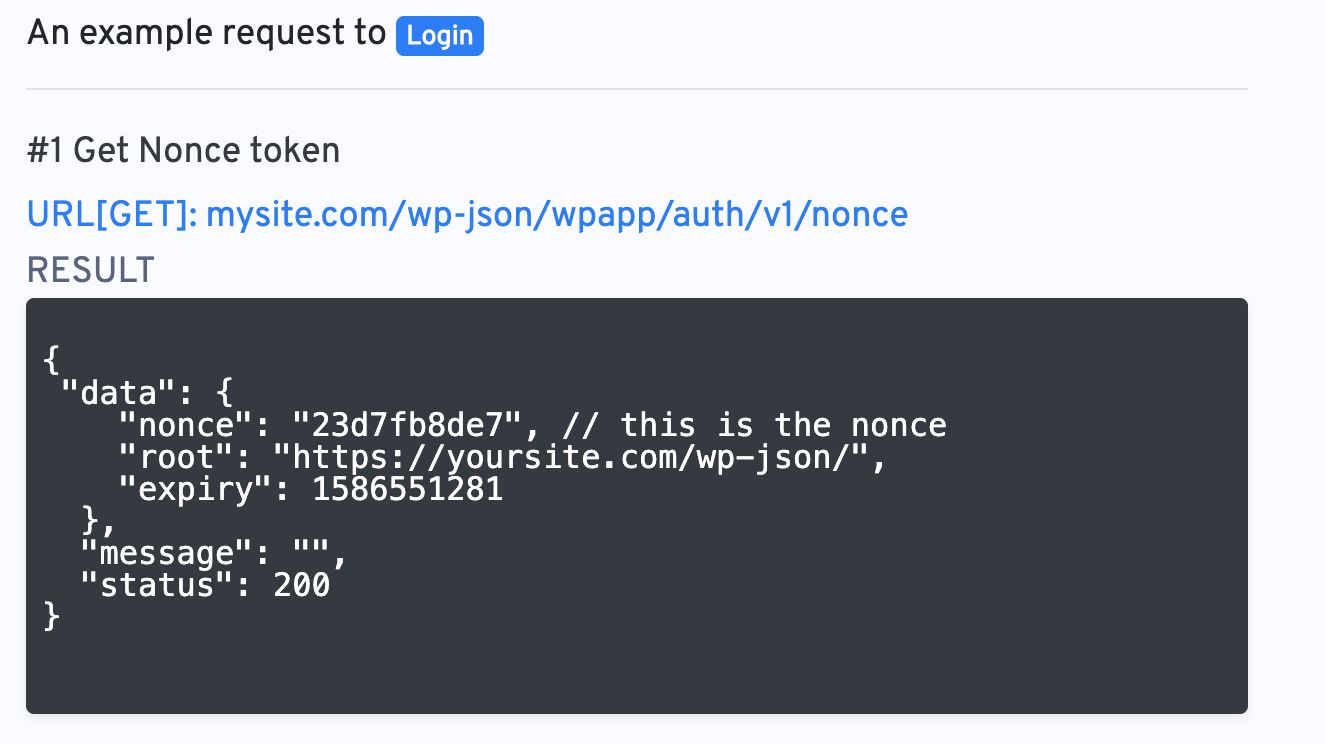This screenshot has width=1326, height=744.
Task: Click the URL[GET]: prefix of endpoint link
Action: tap(112, 214)
